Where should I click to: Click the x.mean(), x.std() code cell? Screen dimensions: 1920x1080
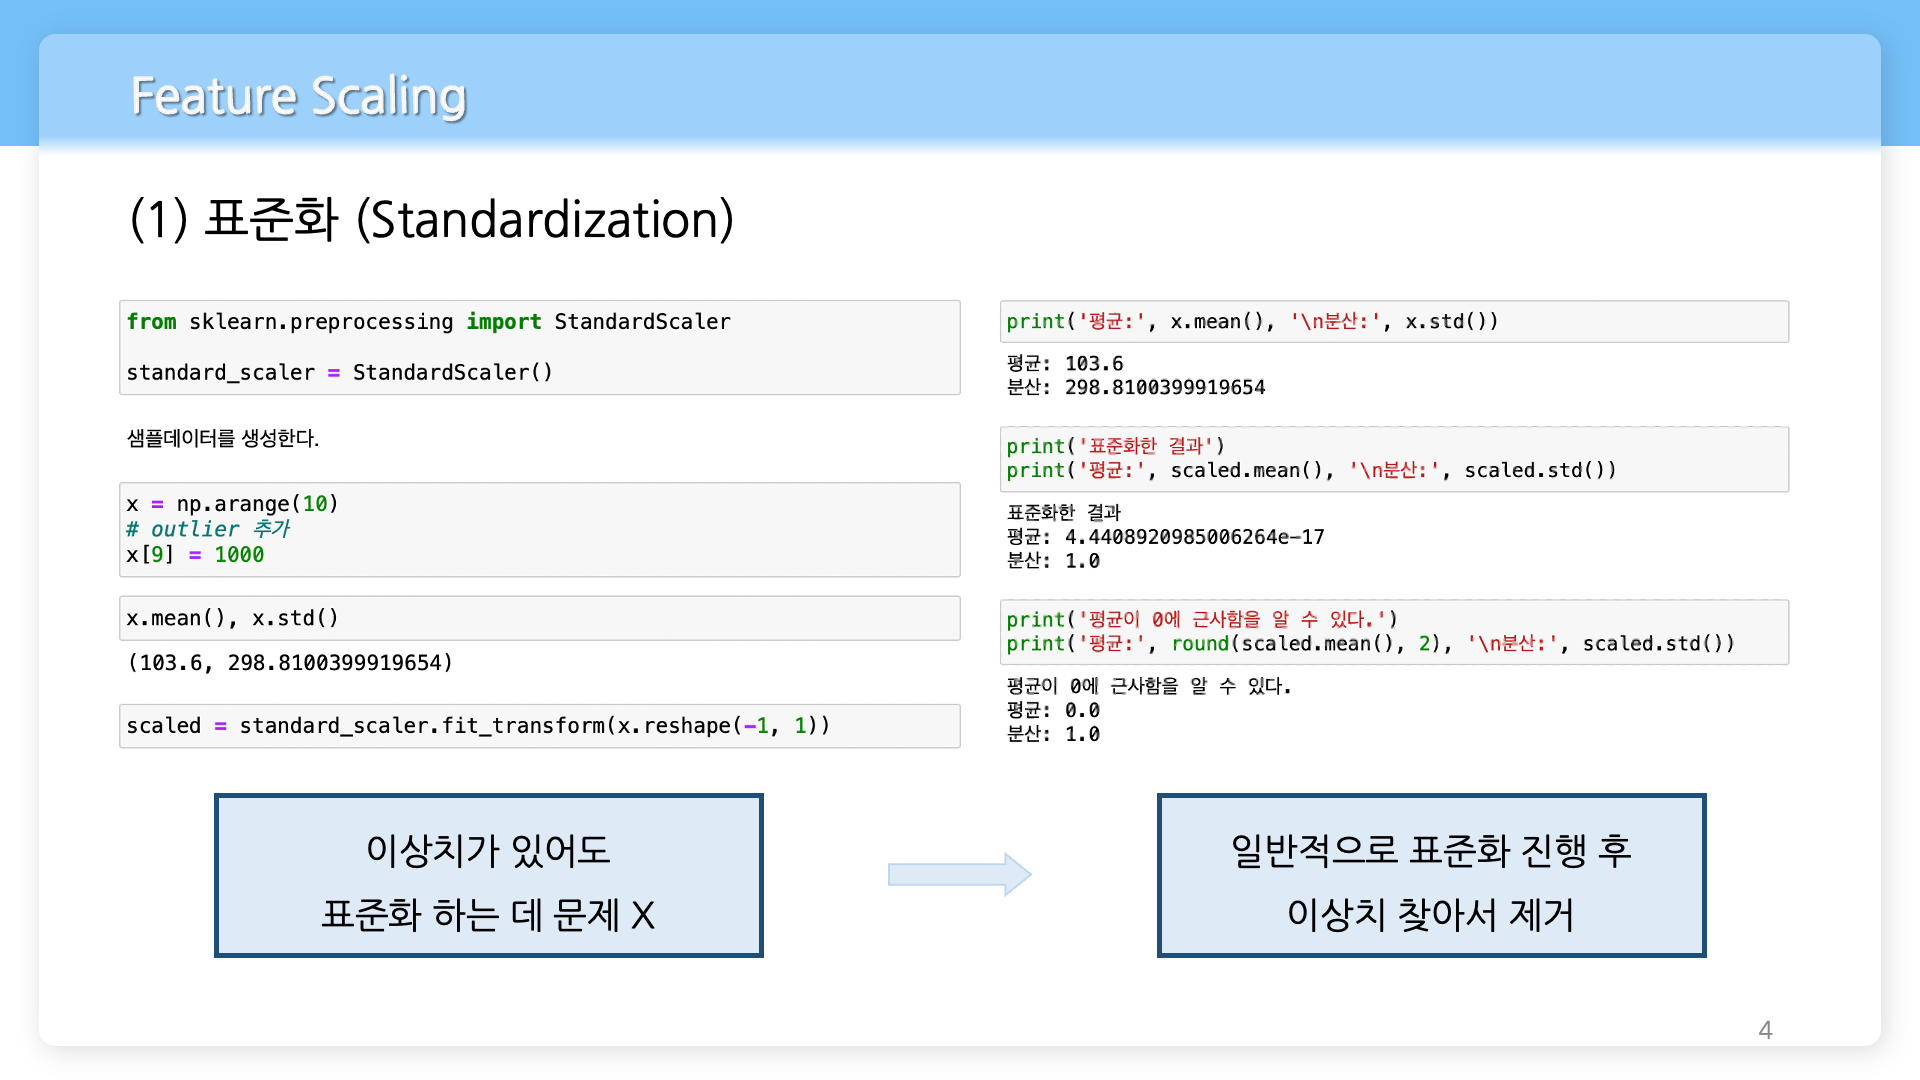(x=539, y=618)
